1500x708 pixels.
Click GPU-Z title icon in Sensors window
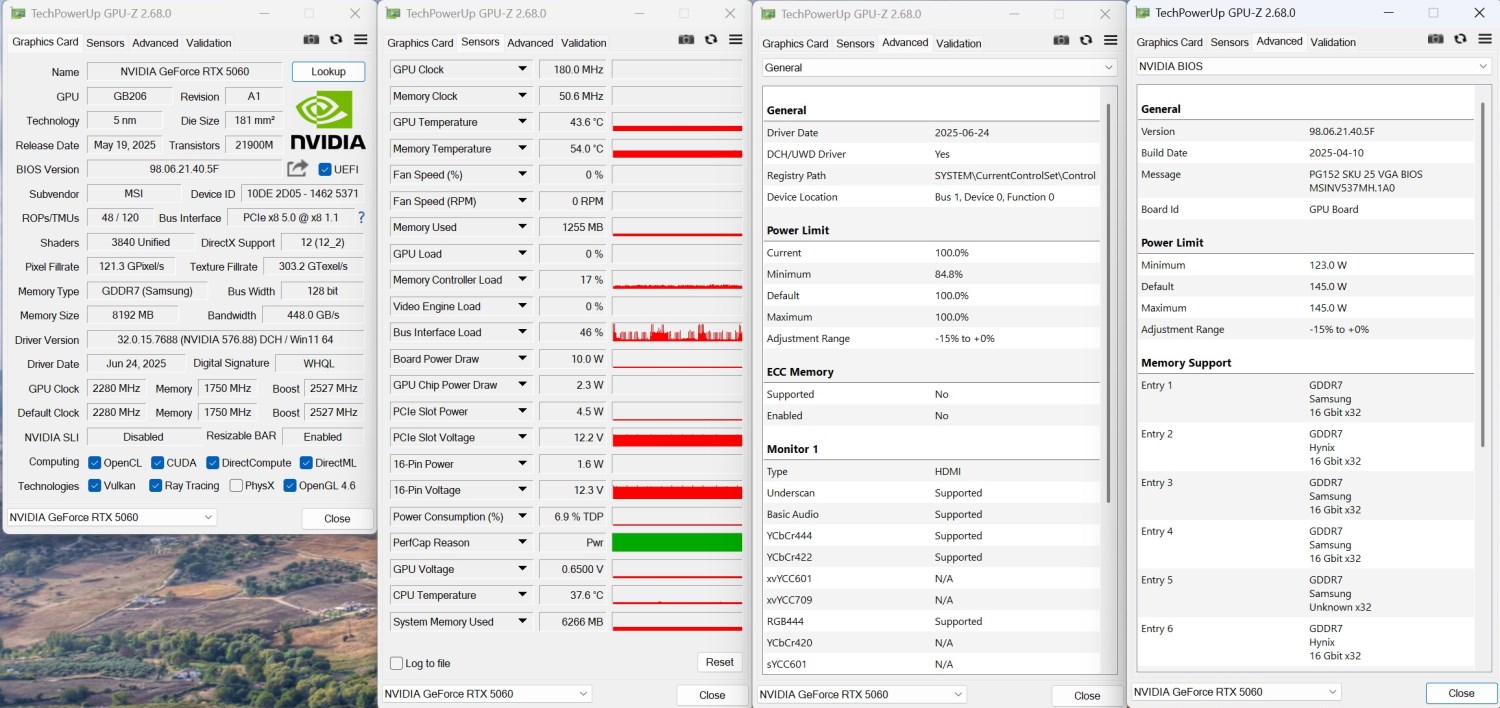coord(393,13)
